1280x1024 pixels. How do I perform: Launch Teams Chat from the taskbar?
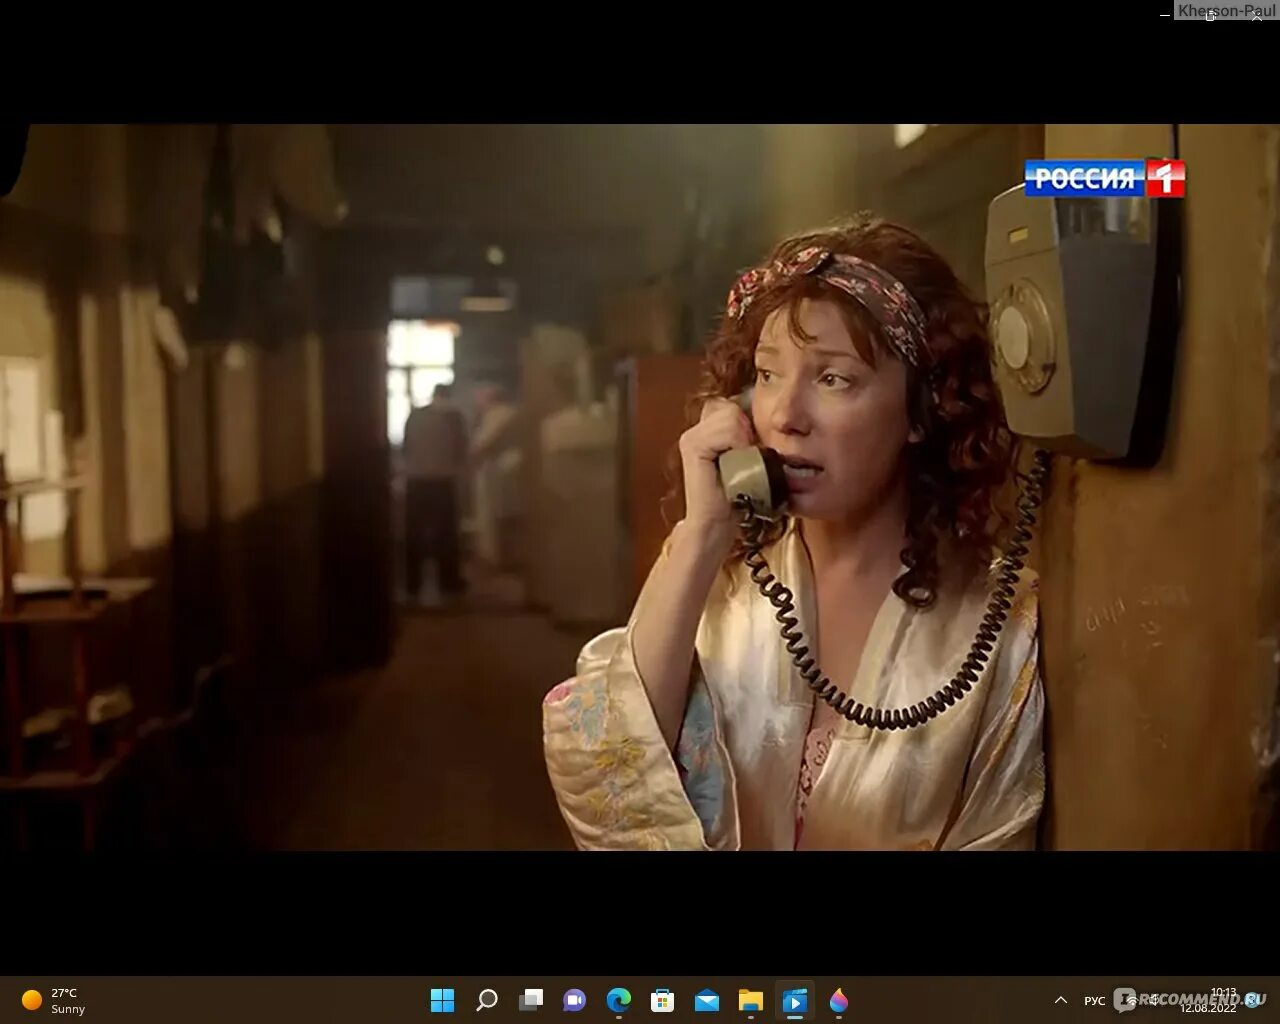[574, 1000]
